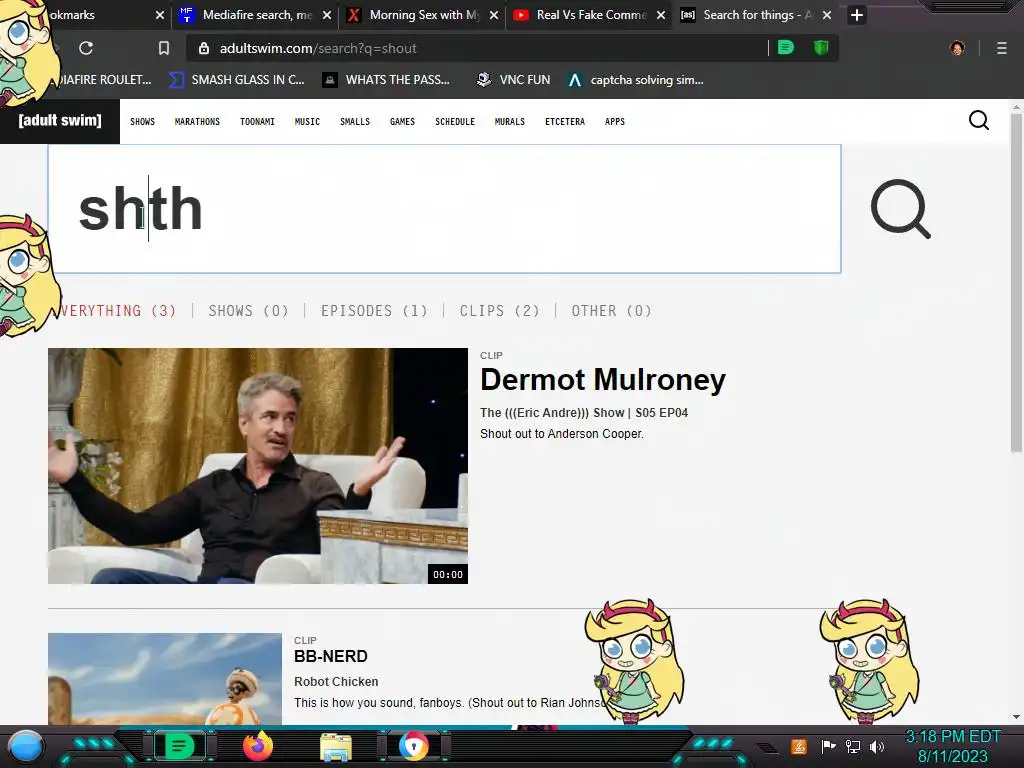
Task: Open site info via the padlock icon
Action: [204, 48]
